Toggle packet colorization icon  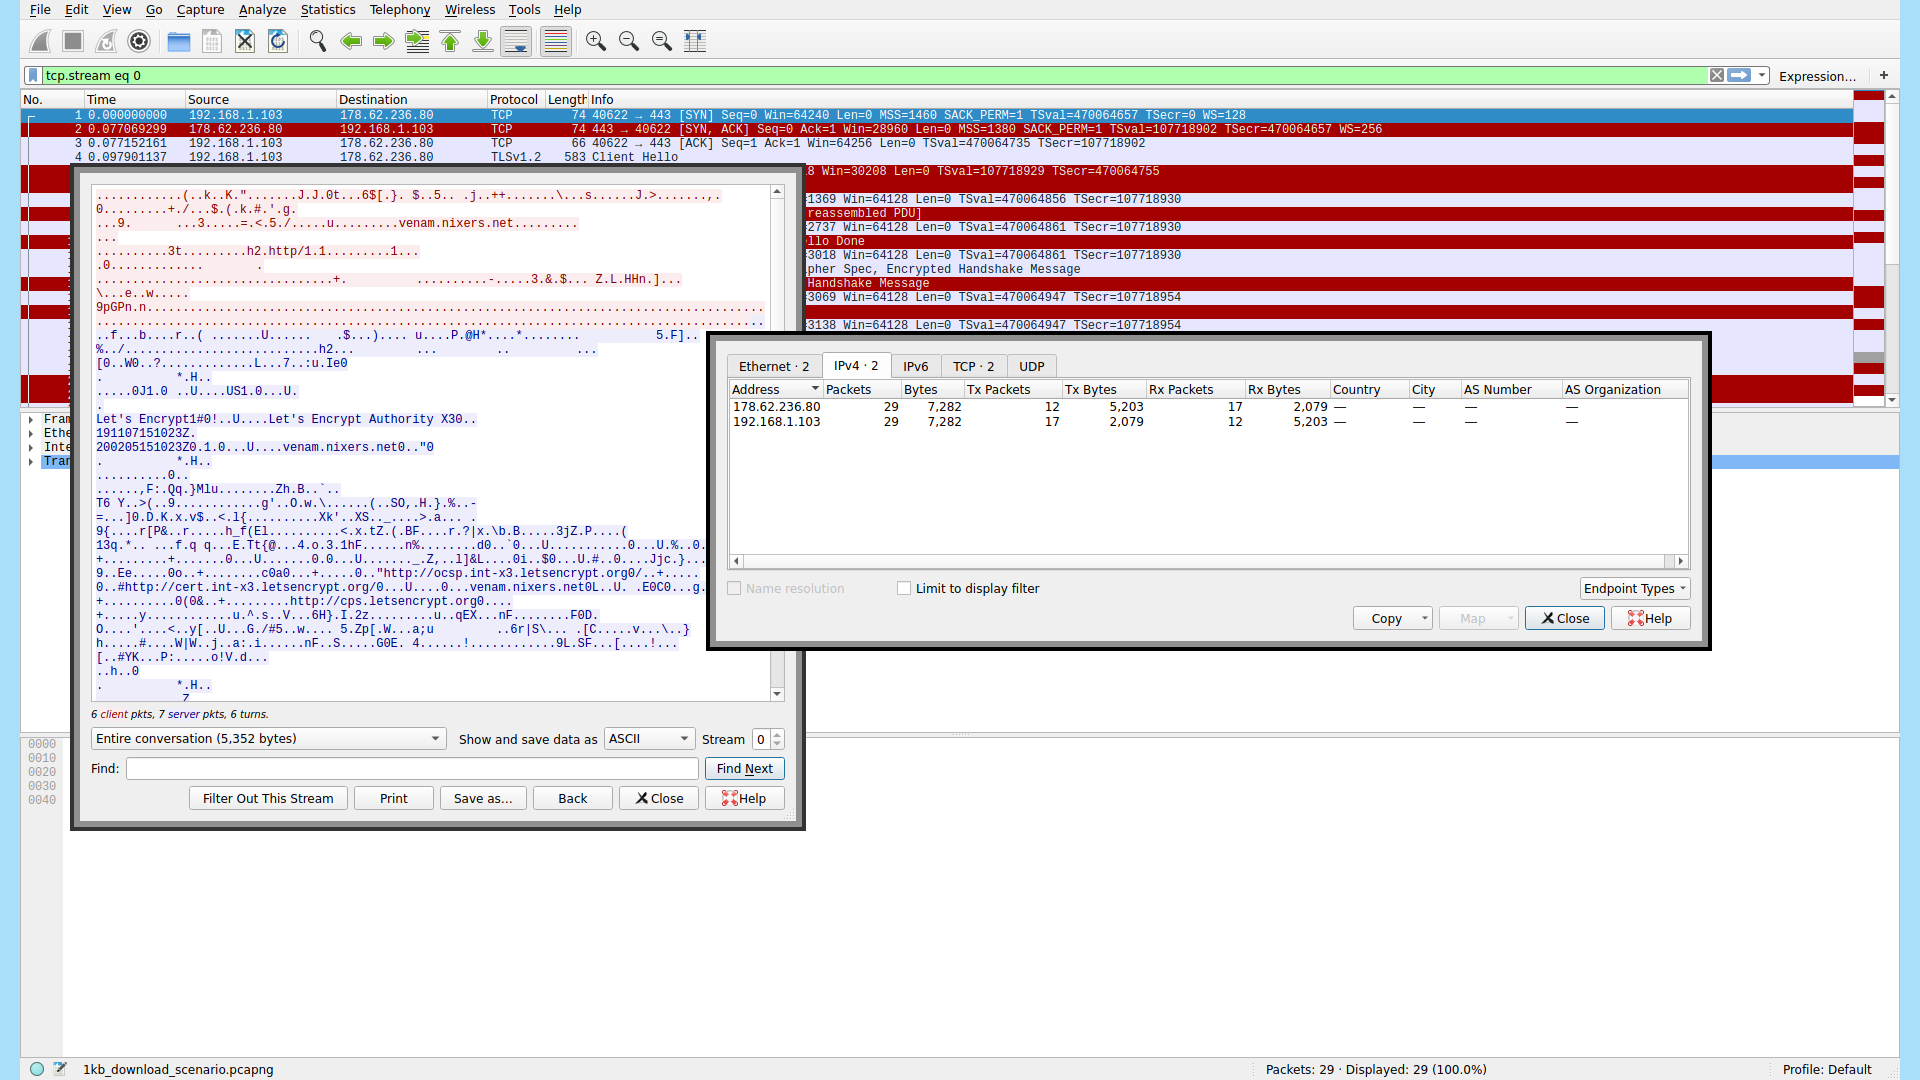pyautogui.click(x=556, y=41)
